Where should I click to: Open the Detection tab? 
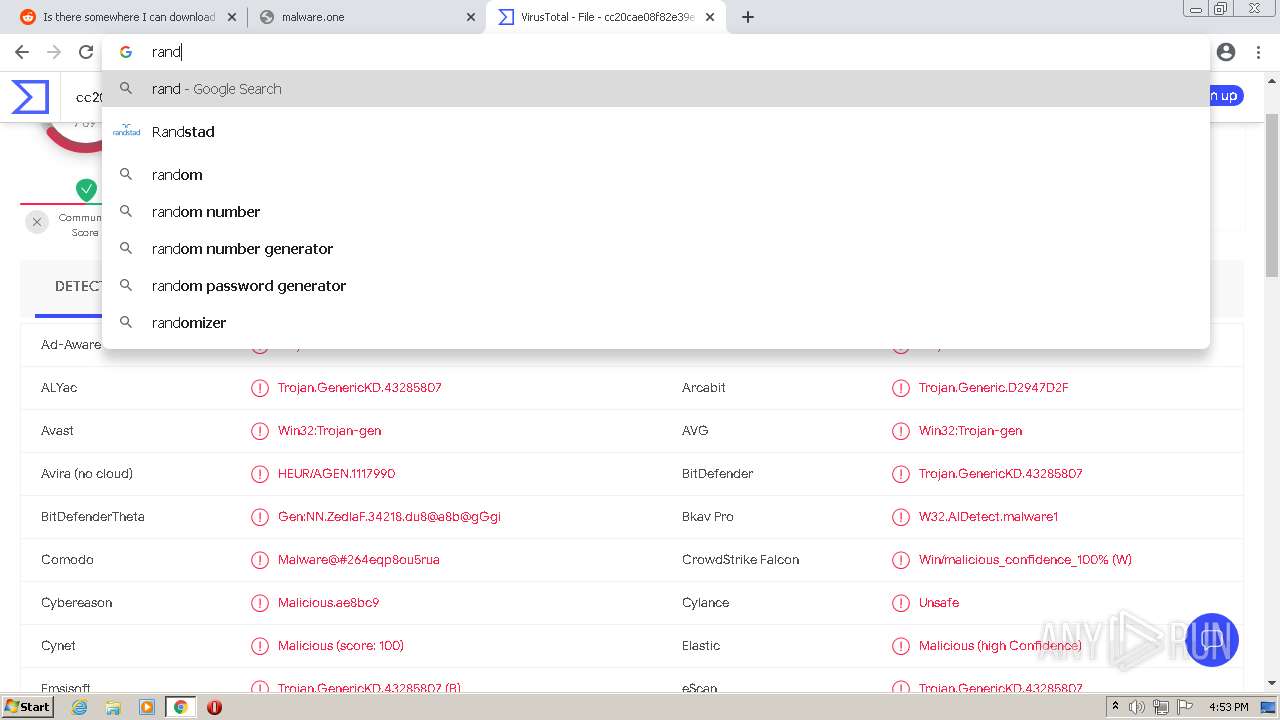click(x=77, y=286)
